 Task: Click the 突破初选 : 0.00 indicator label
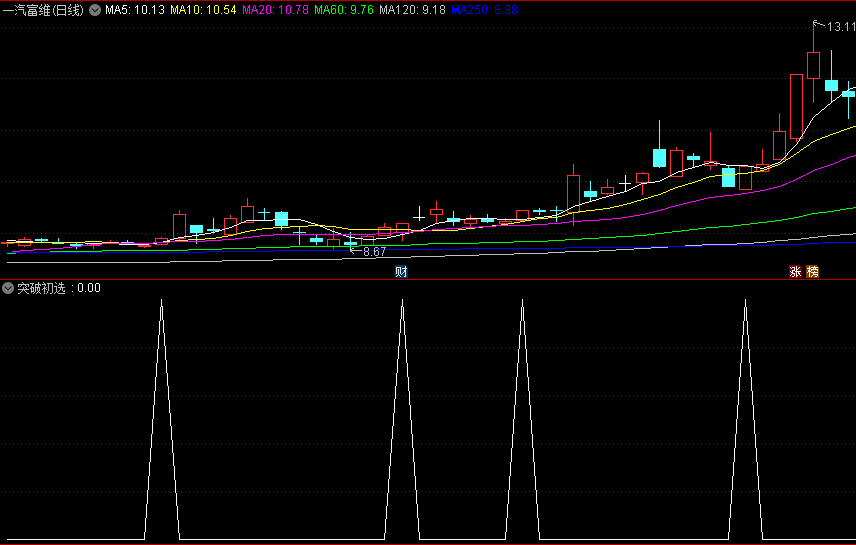59,288
